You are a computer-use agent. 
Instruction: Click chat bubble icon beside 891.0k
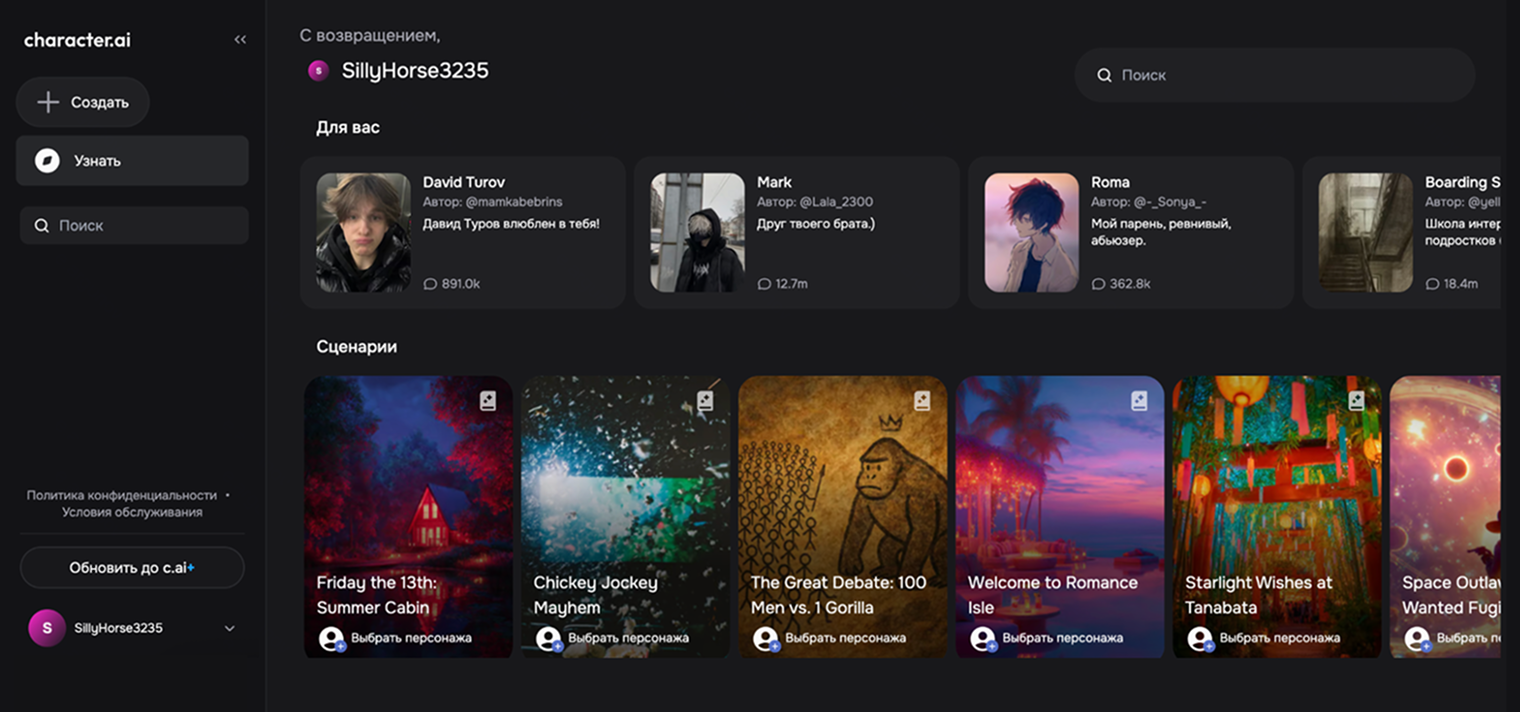click(x=430, y=284)
